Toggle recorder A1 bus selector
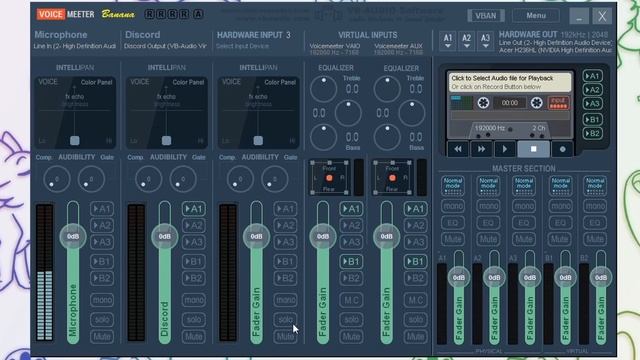Image resolution: width=640 pixels, height=360 pixels. (x=593, y=76)
